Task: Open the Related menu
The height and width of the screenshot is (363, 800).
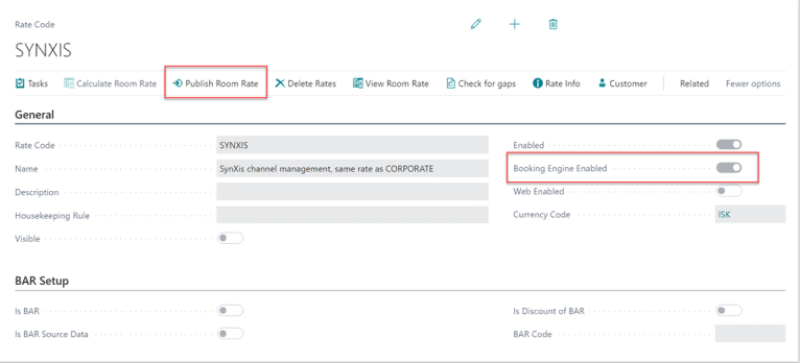Action: pyautogui.click(x=694, y=84)
